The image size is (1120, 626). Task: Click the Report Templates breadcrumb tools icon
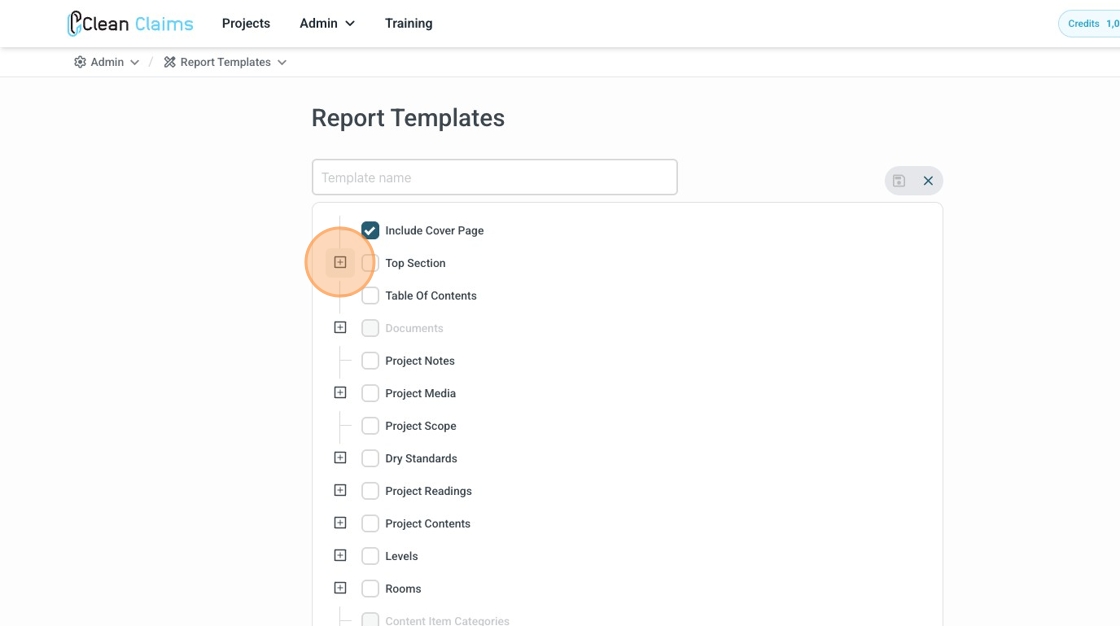[x=170, y=62]
